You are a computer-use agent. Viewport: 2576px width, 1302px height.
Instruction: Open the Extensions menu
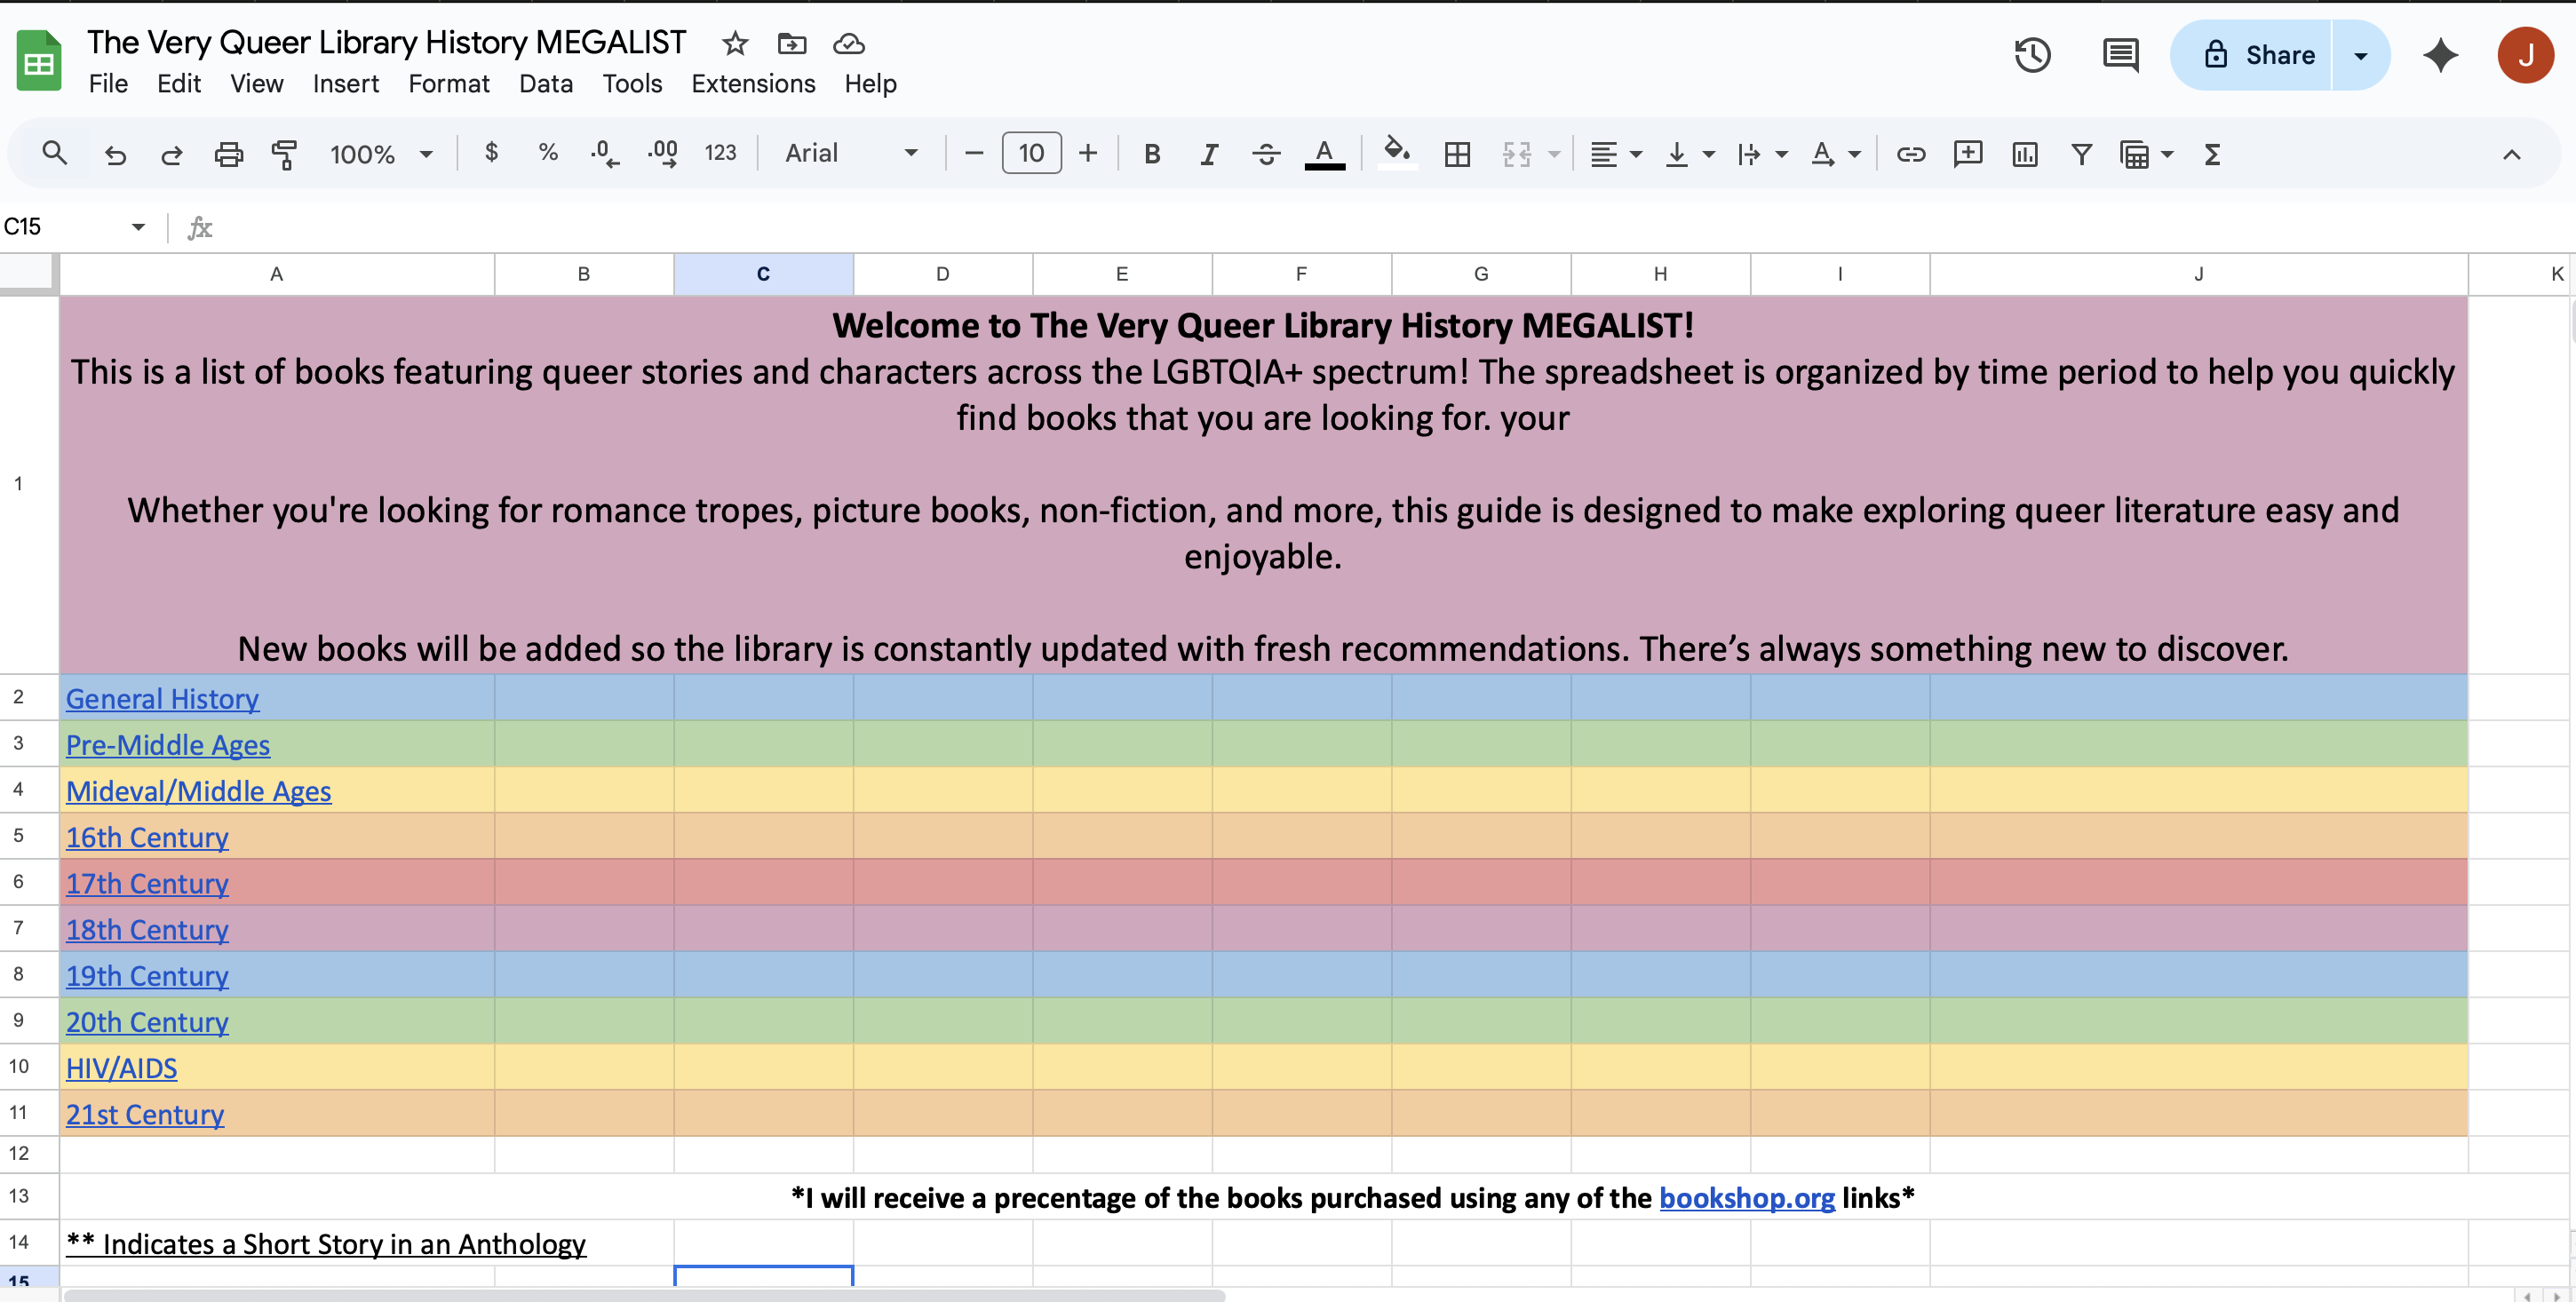(x=753, y=84)
